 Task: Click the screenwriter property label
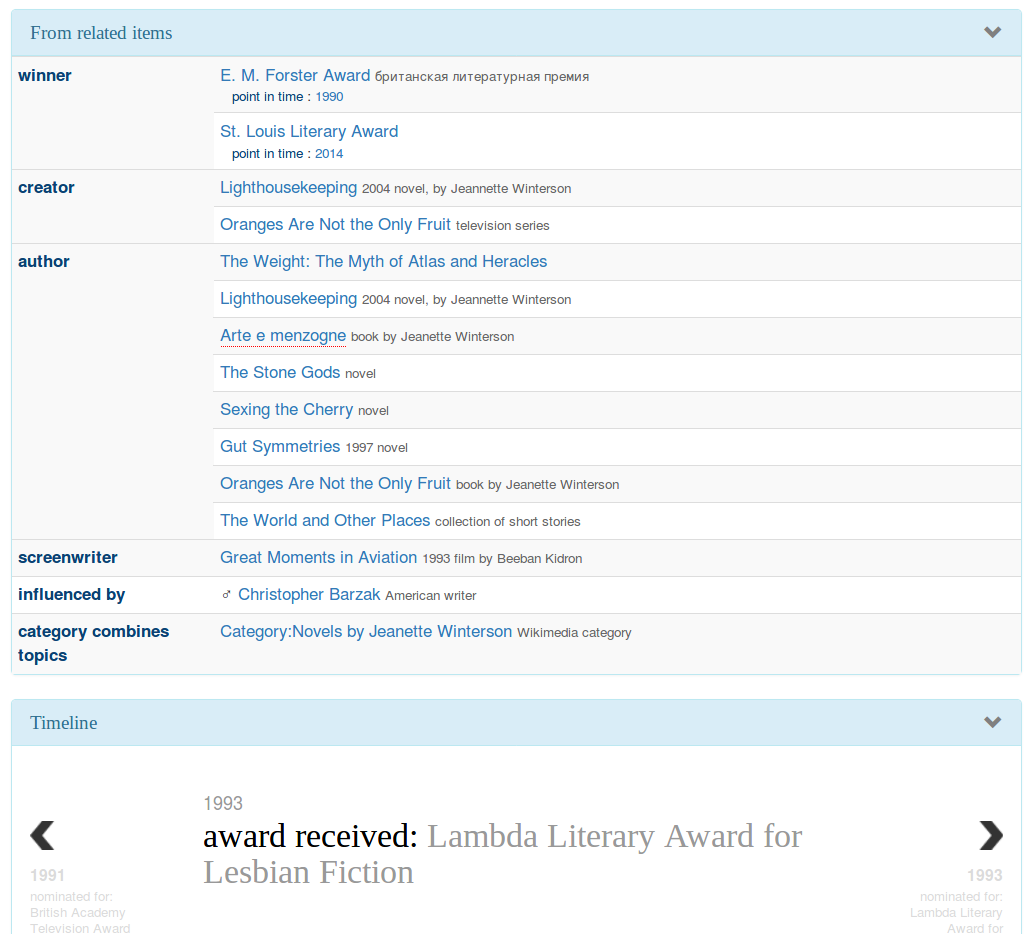pyautogui.click(x=67, y=557)
